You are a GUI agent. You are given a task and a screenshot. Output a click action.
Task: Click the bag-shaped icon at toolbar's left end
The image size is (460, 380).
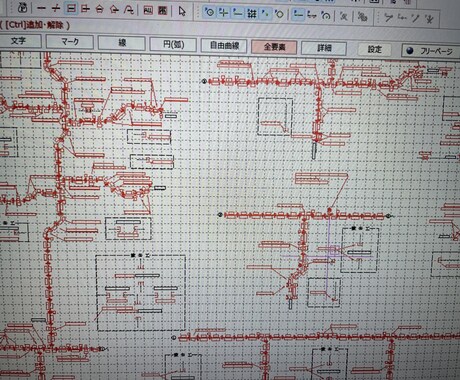tap(22, 7)
